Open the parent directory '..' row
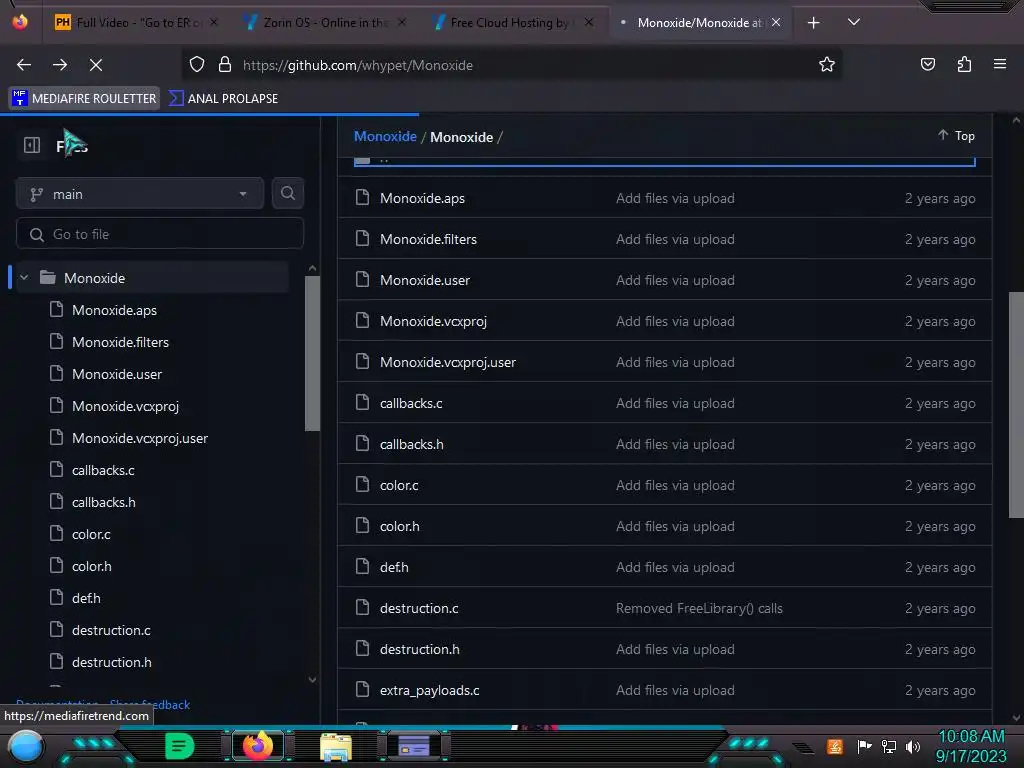The image size is (1024, 768). tap(664, 160)
